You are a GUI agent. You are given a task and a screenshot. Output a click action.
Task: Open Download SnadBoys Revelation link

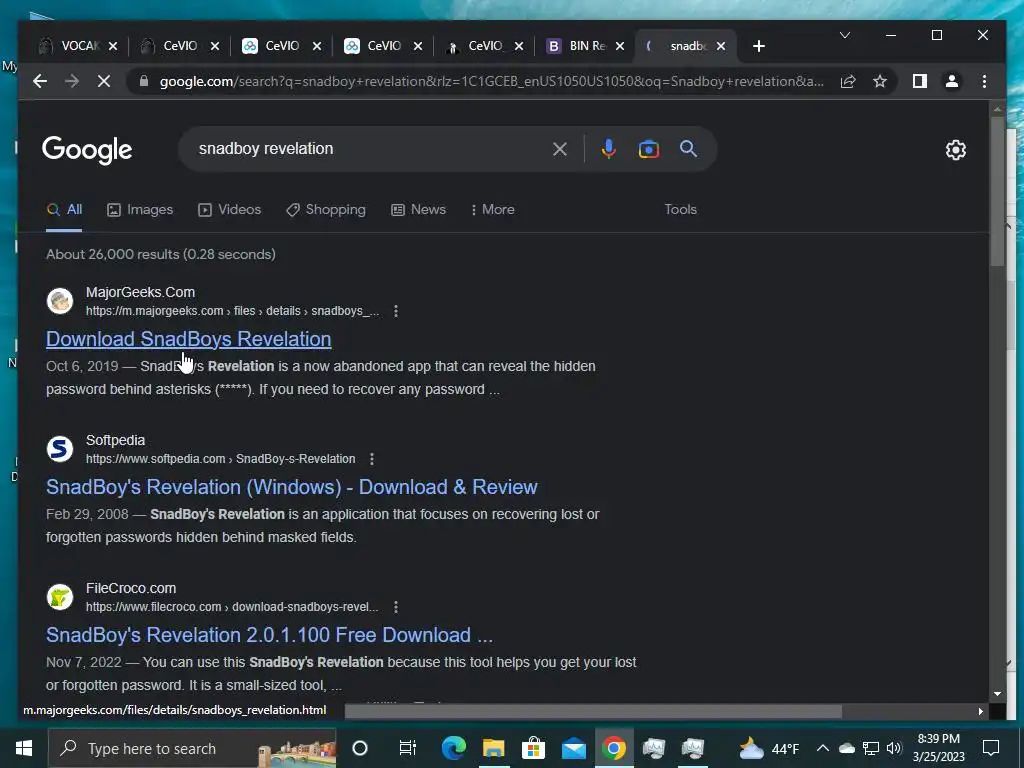(x=189, y=339)
